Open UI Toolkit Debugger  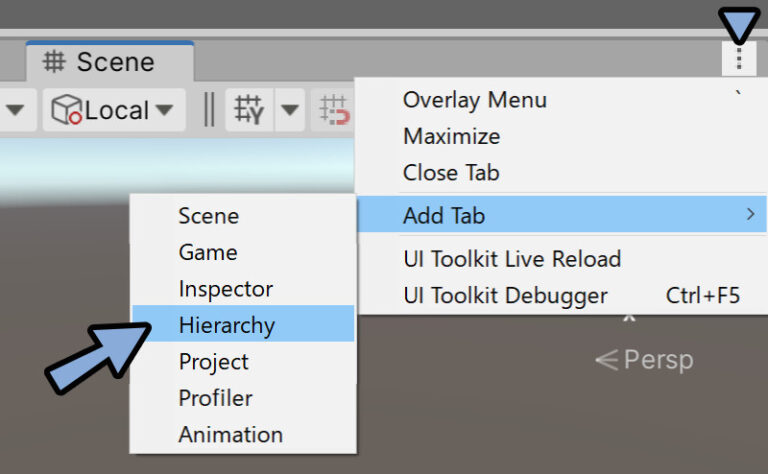pyautogui.click(x=505, y=295)
